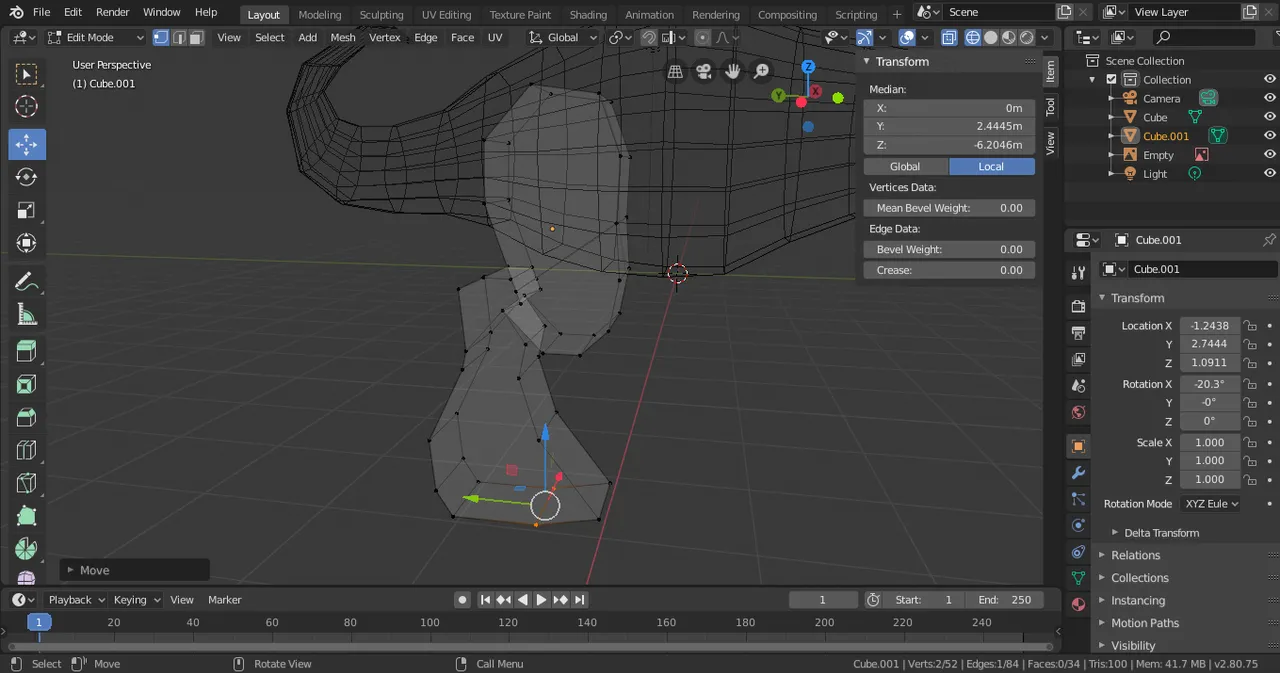Activate the Rotate tool

[x=27, y=177]
